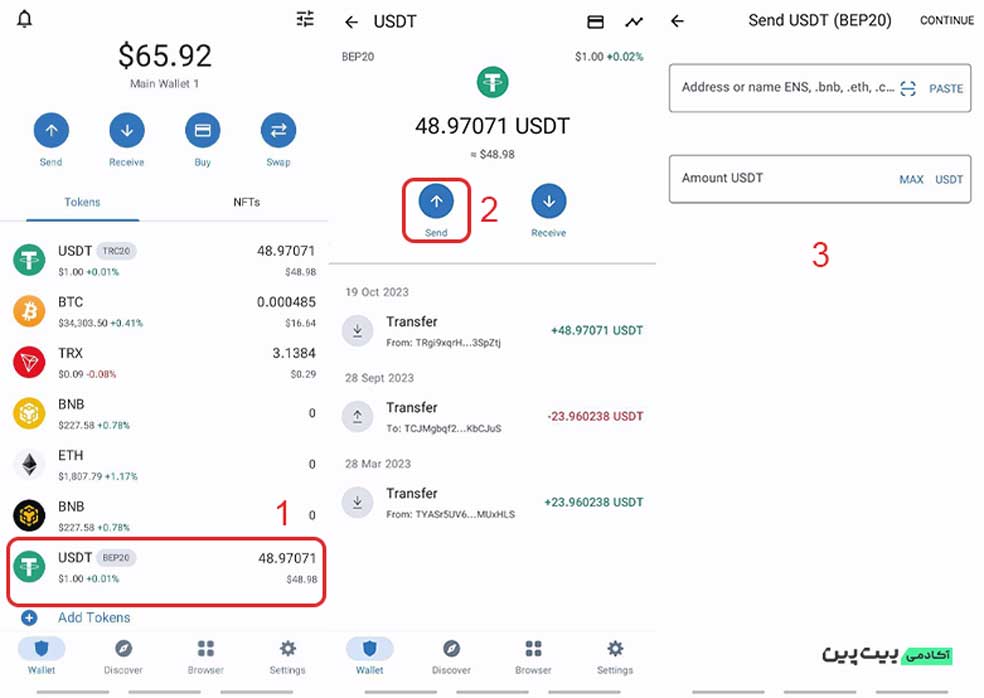Viewport: 984px width, 698px height.
Task: Click the $65.92 total balance
Action: (165, 56)
